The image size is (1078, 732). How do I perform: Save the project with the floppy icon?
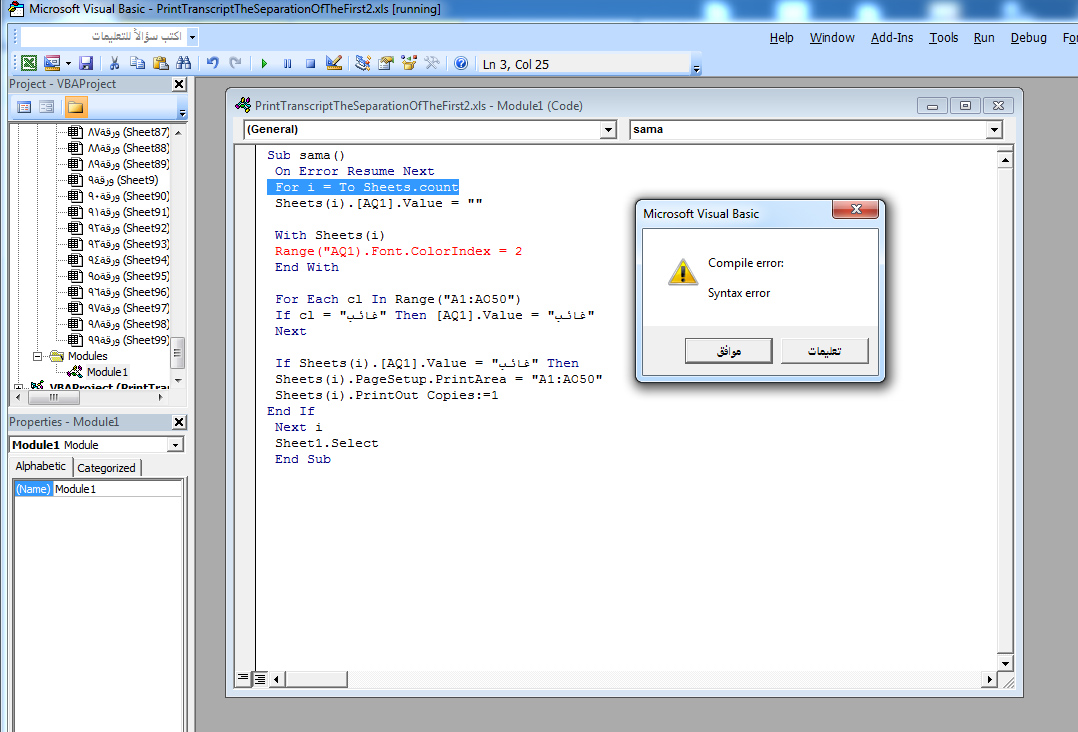[x=86, y=63]
